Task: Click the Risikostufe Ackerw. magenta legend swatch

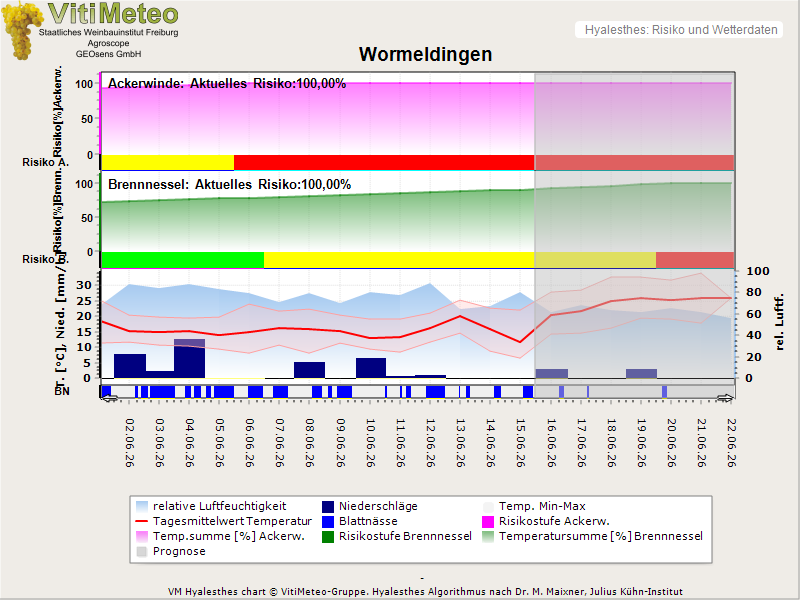Action: [x=488, y=521]
